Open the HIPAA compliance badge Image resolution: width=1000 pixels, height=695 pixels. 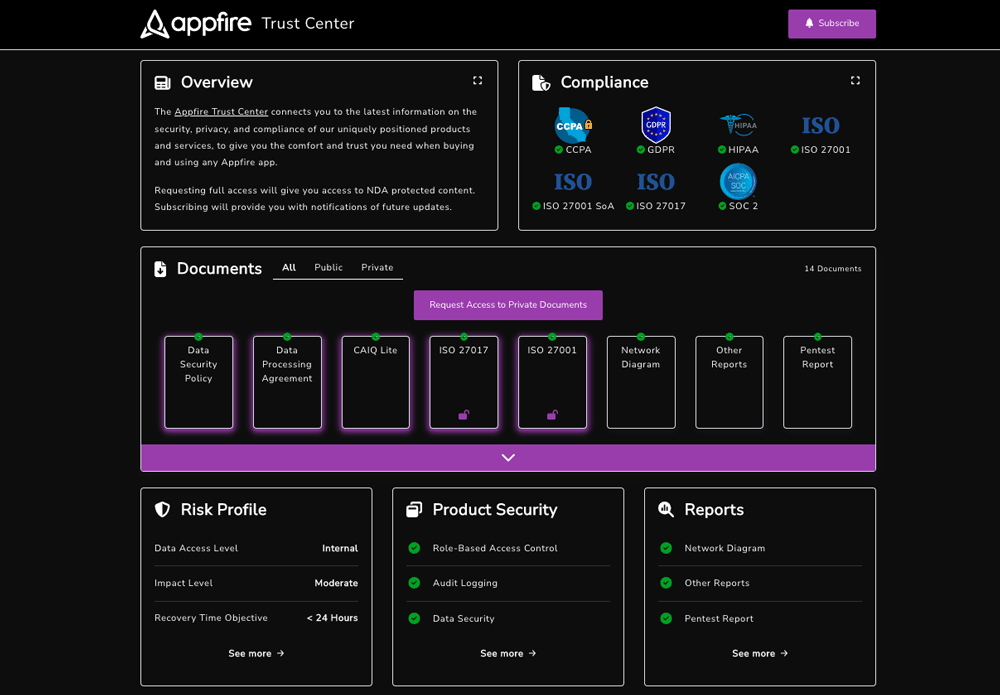pos(738,125)
